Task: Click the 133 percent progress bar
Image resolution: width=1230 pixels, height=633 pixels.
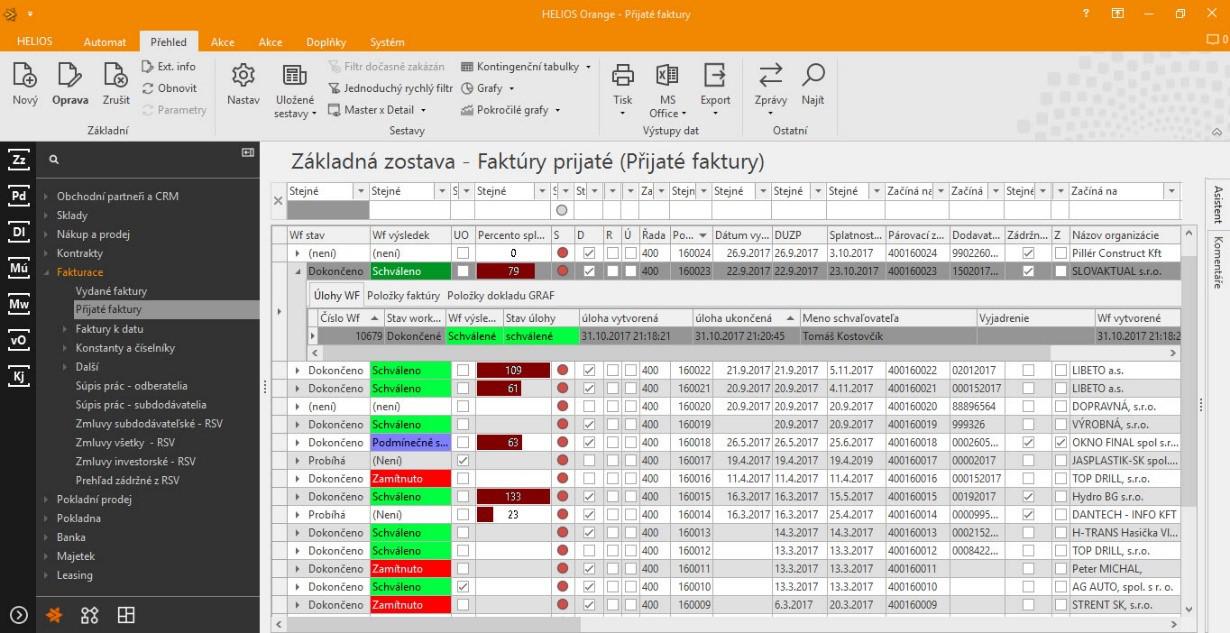Action: (513, 497)
